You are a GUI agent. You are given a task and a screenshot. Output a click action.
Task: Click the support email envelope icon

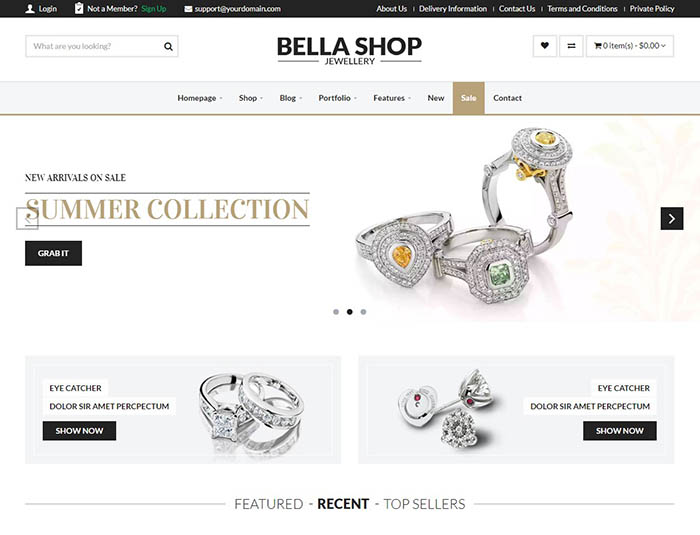[188, 9]
